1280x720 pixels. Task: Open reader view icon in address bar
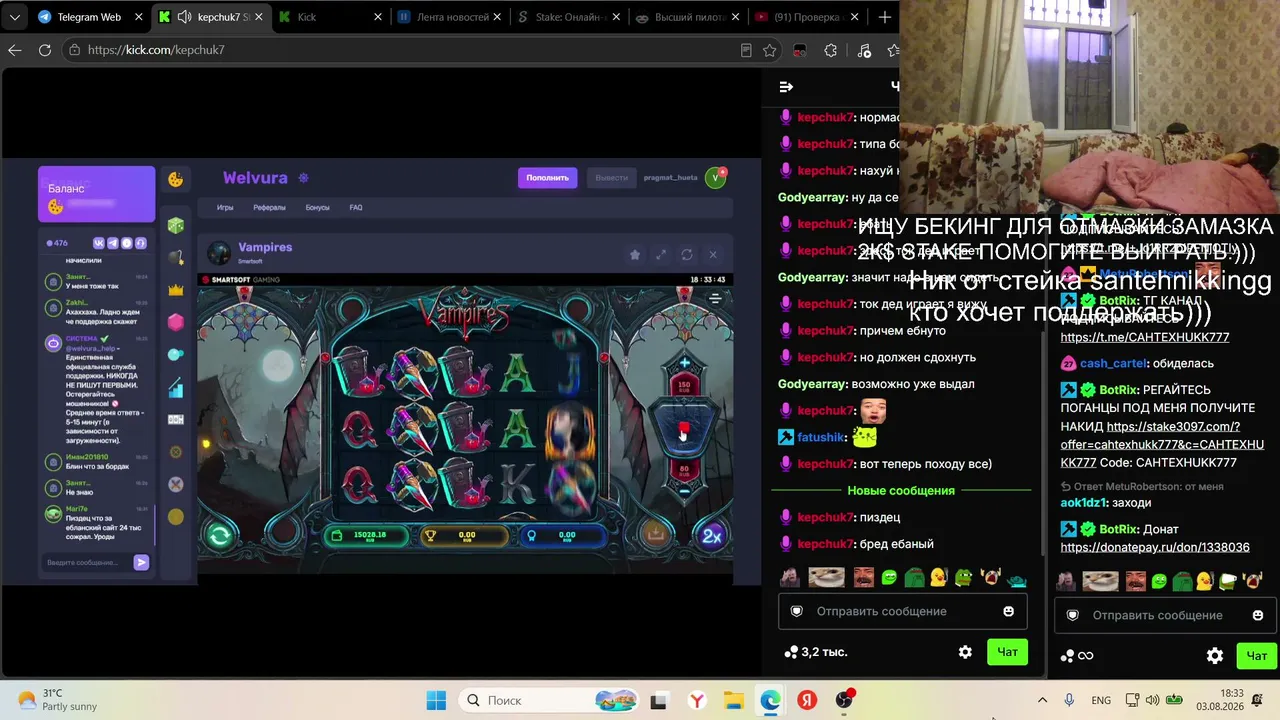point(746,50)
